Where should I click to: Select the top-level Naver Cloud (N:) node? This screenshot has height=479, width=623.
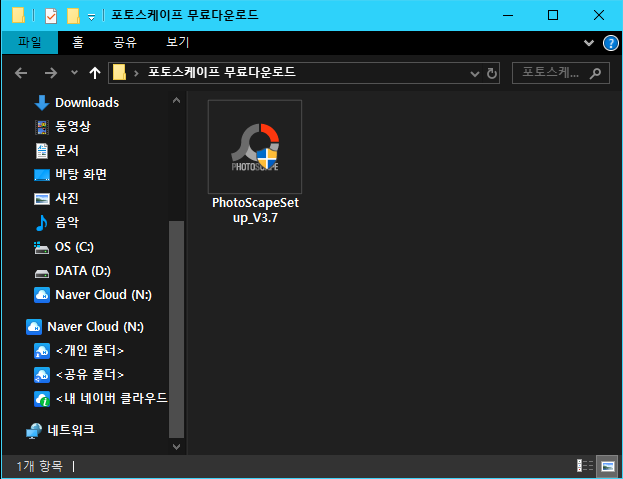click(x=95, y=326)
